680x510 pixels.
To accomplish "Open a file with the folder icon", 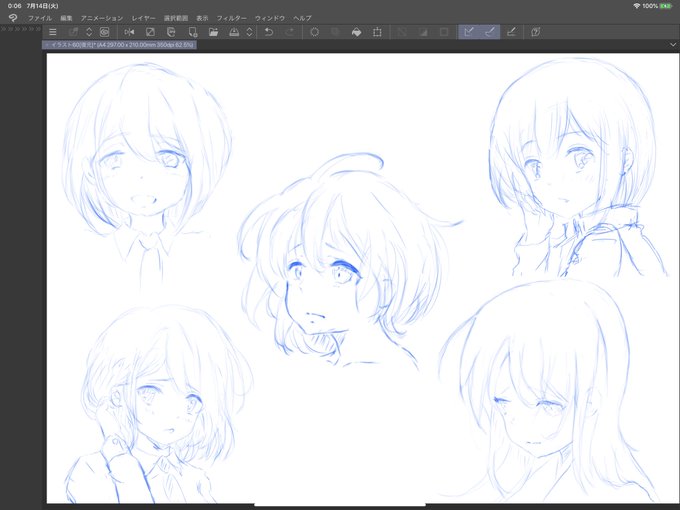I will point(213,32).
